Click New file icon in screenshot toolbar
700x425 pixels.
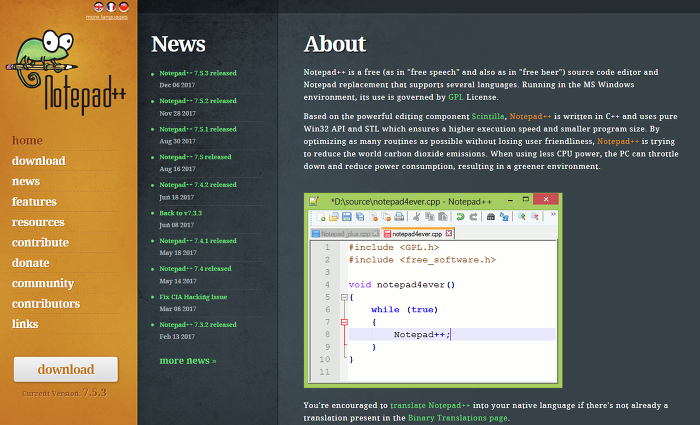(321, 217)
